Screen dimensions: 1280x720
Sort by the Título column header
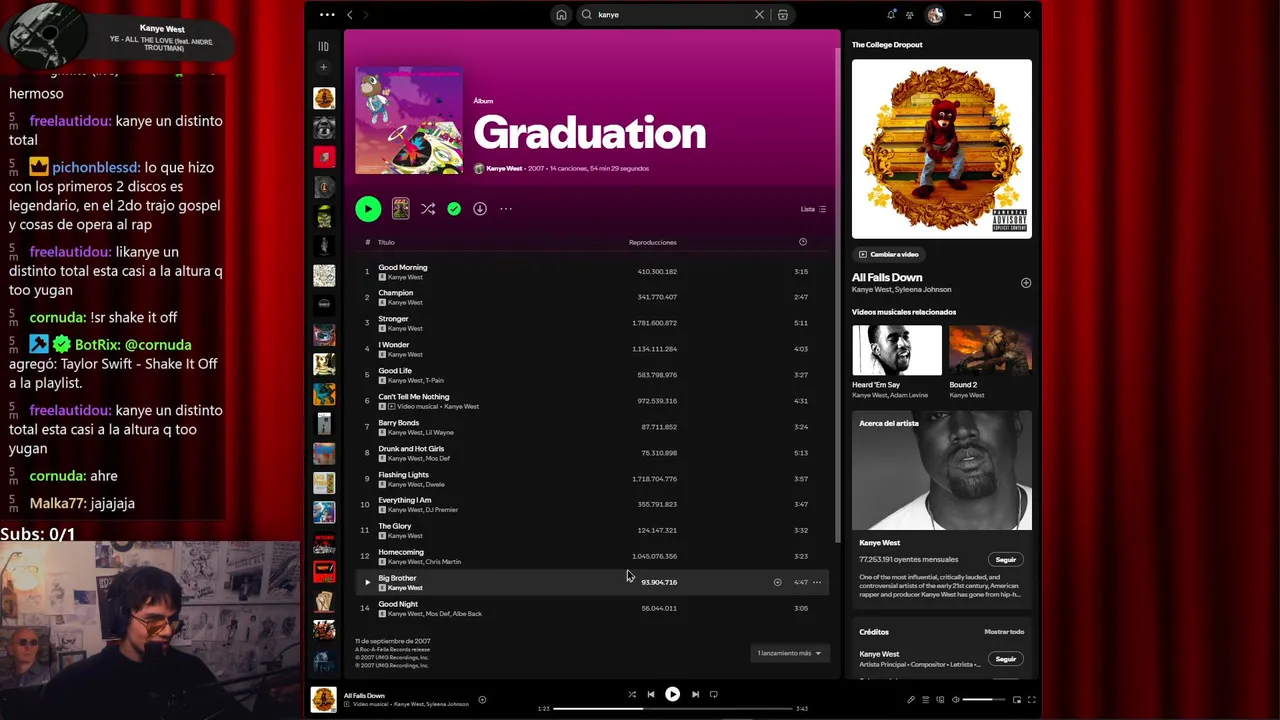coord(386,242)
